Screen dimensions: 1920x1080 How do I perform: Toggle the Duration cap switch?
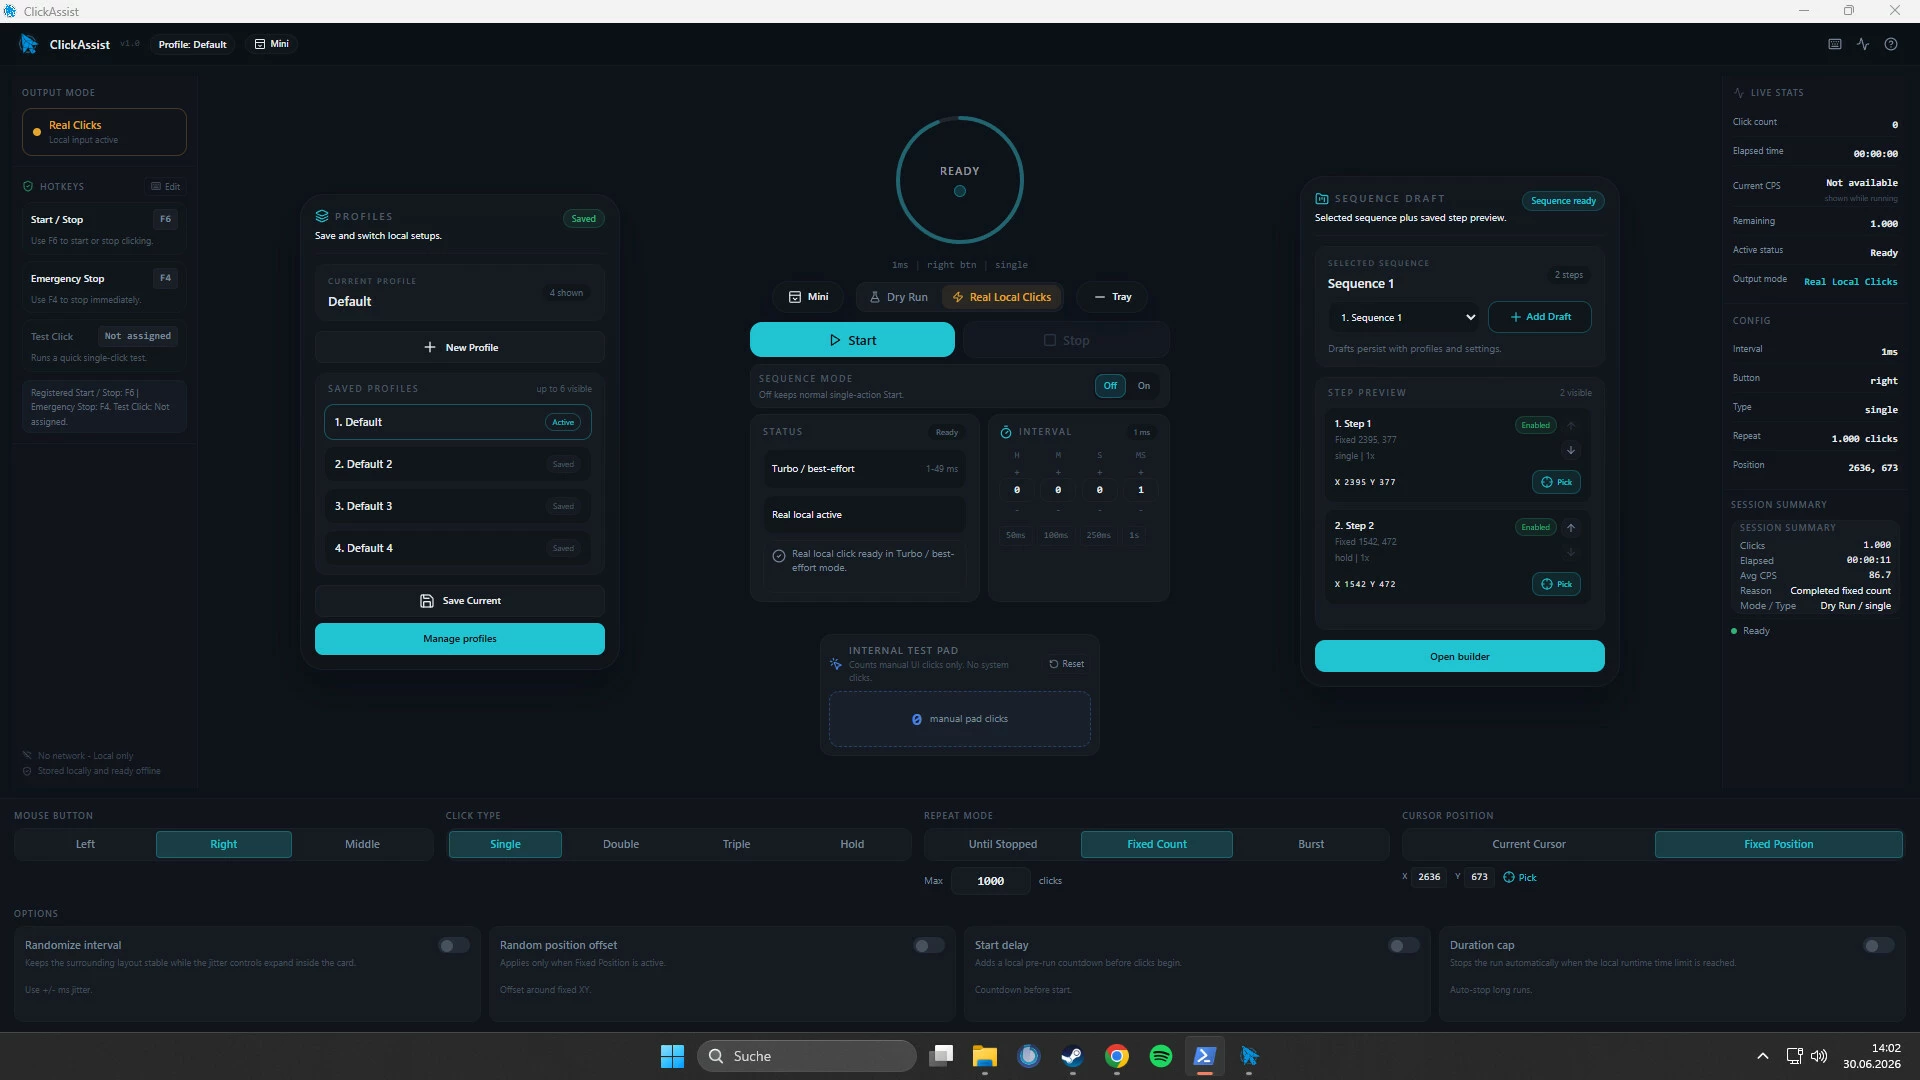(1879, 946)
